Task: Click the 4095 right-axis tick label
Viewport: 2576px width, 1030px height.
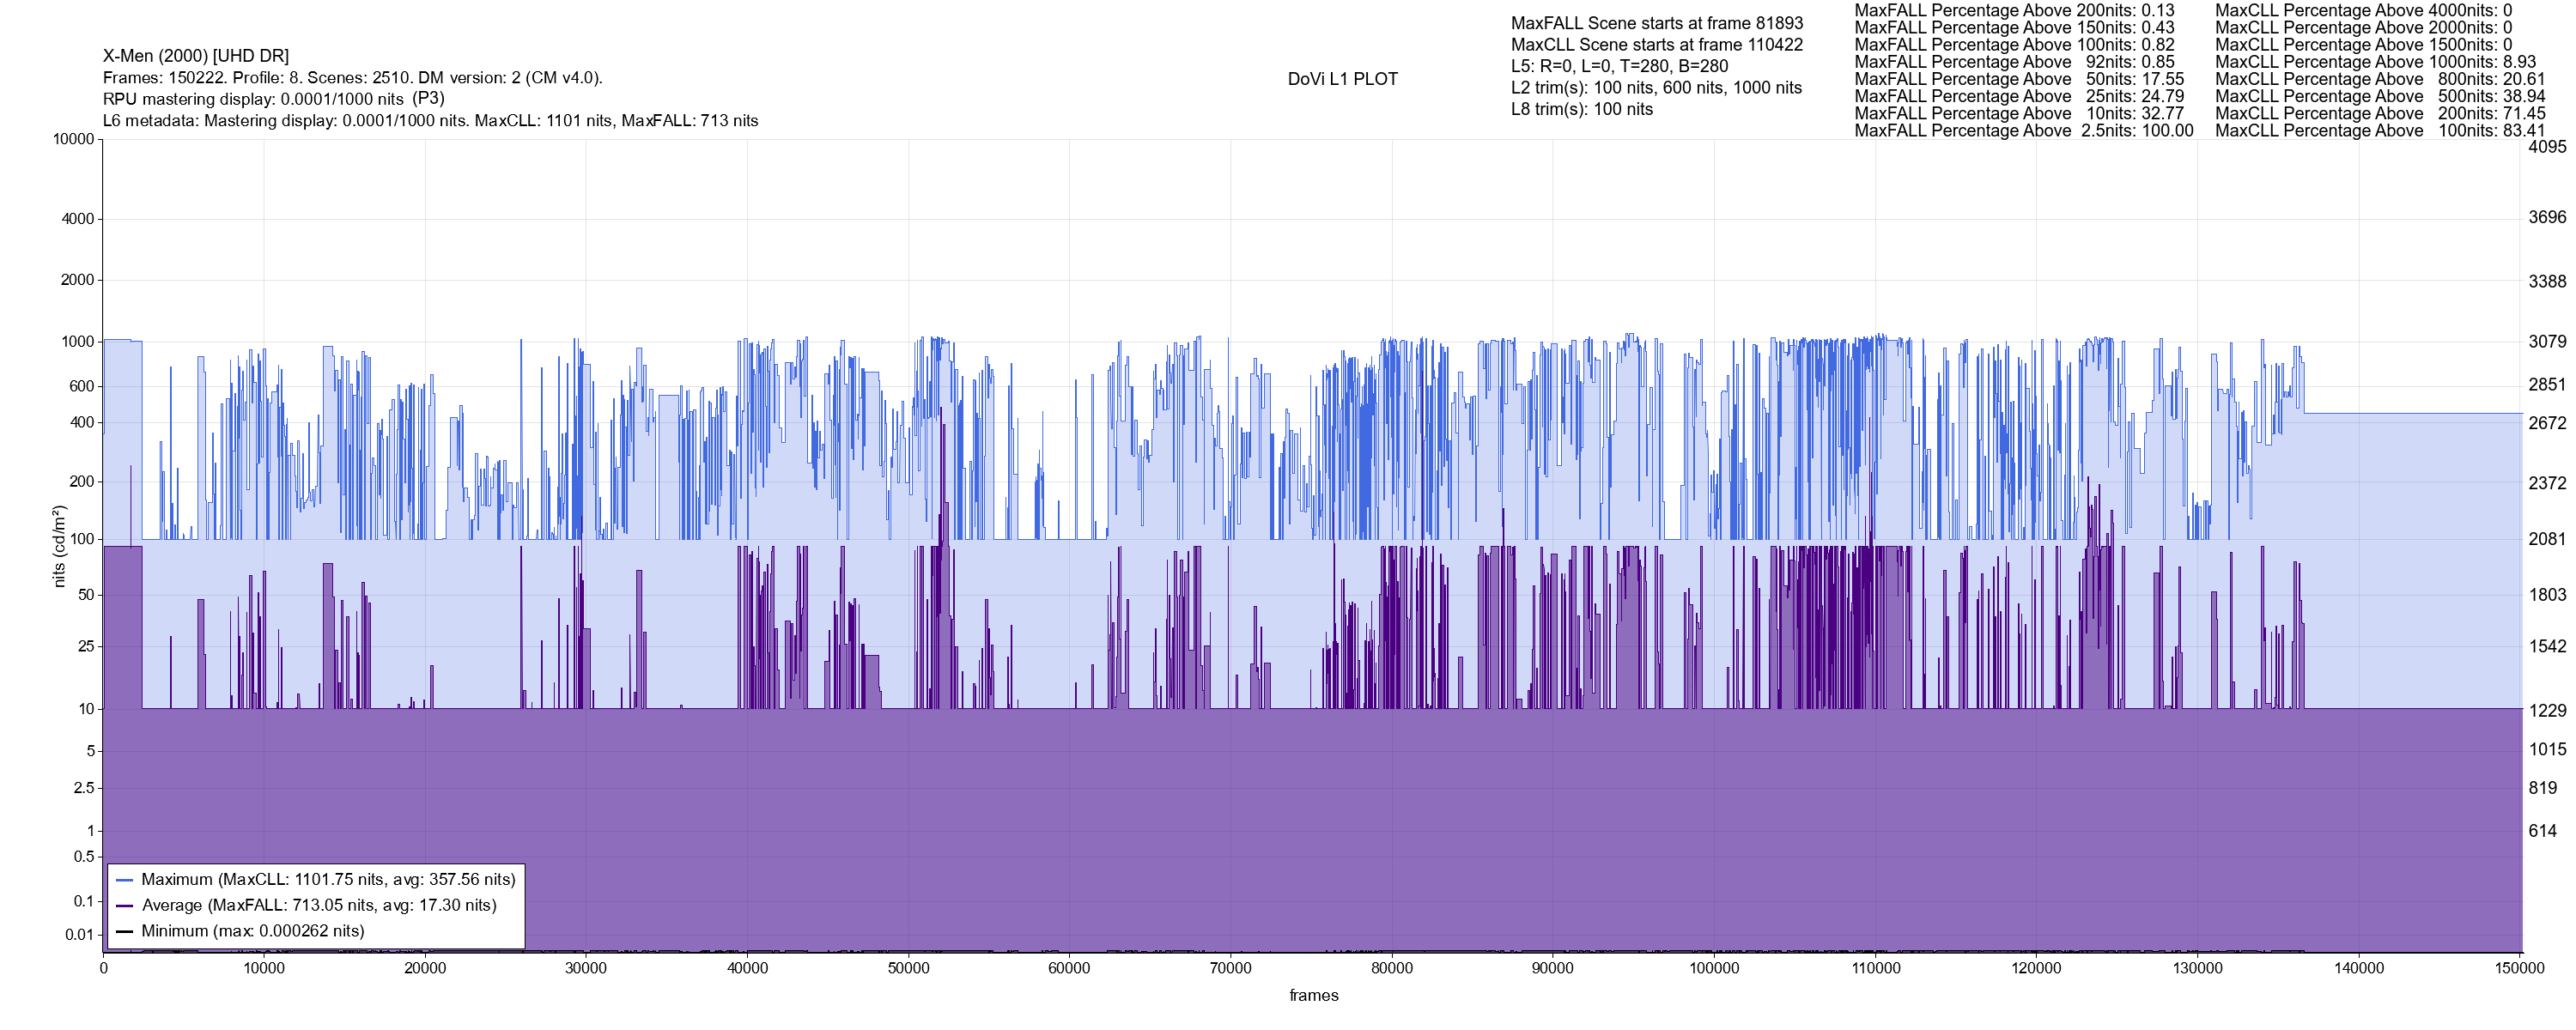Action: 2547,147
